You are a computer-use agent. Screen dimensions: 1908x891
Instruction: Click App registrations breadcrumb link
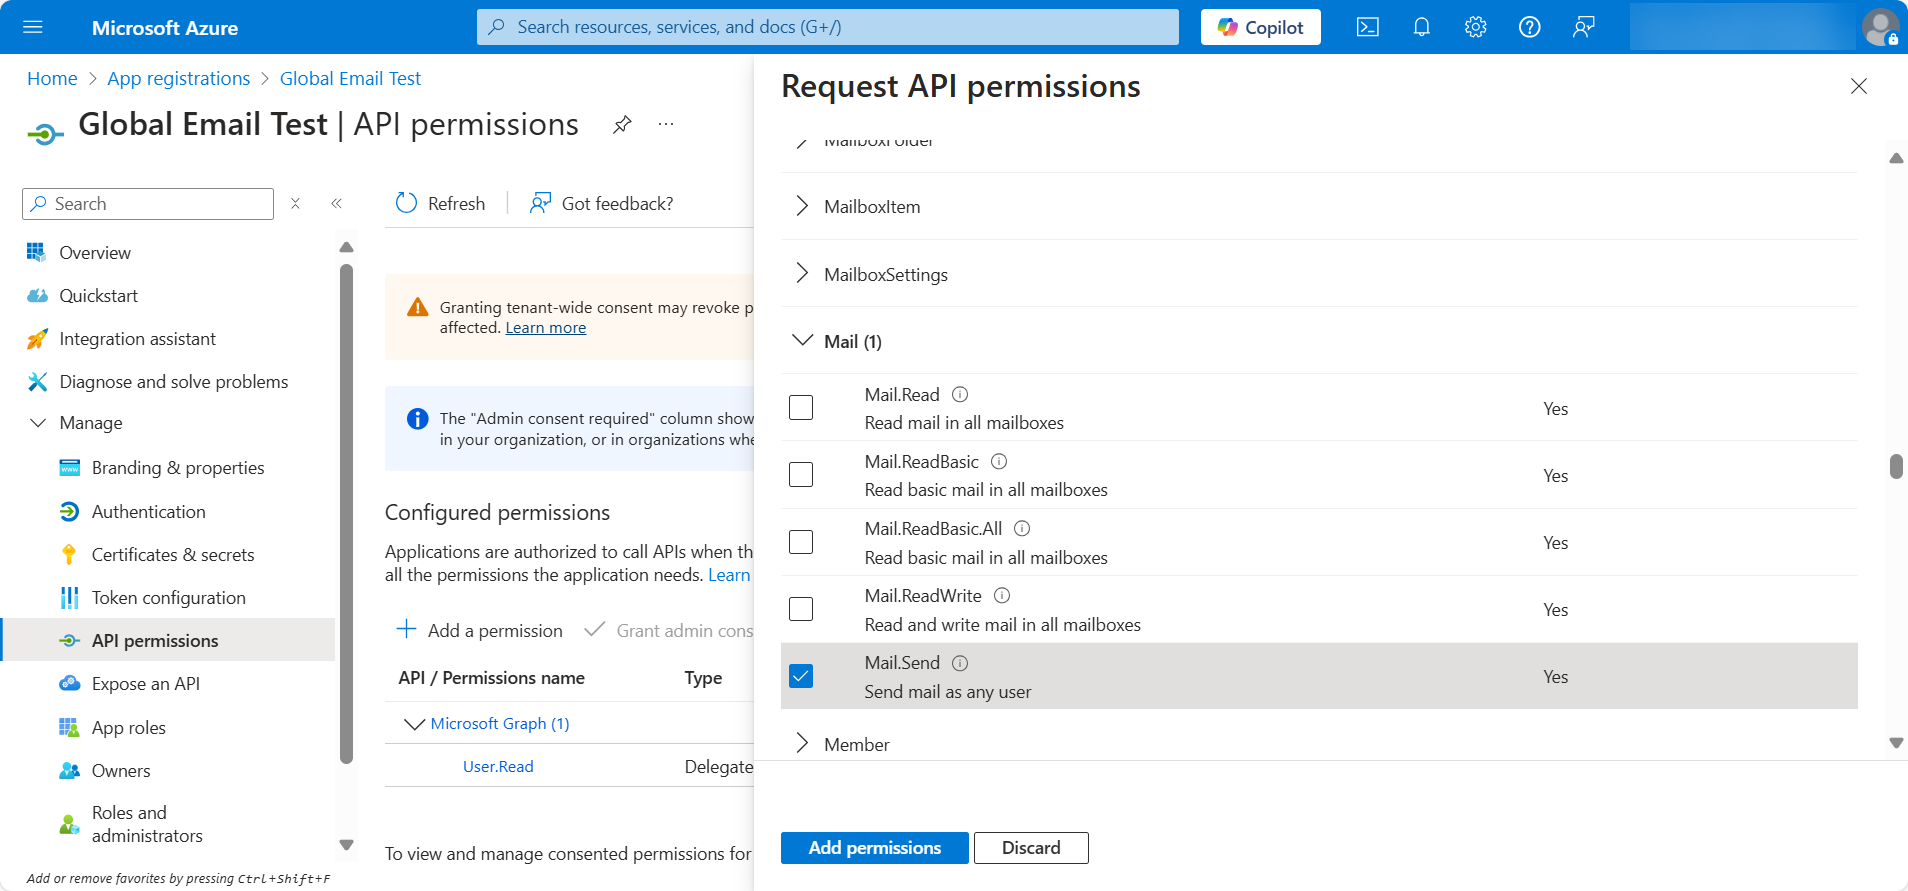click(178, 79)
